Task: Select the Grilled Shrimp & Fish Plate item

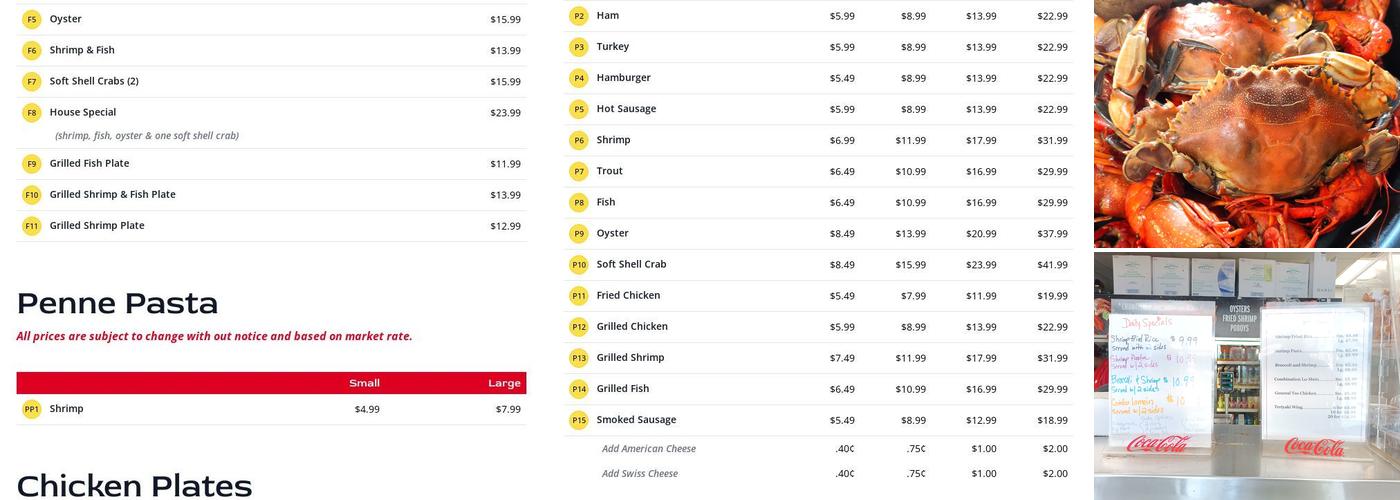Action: 112,194
